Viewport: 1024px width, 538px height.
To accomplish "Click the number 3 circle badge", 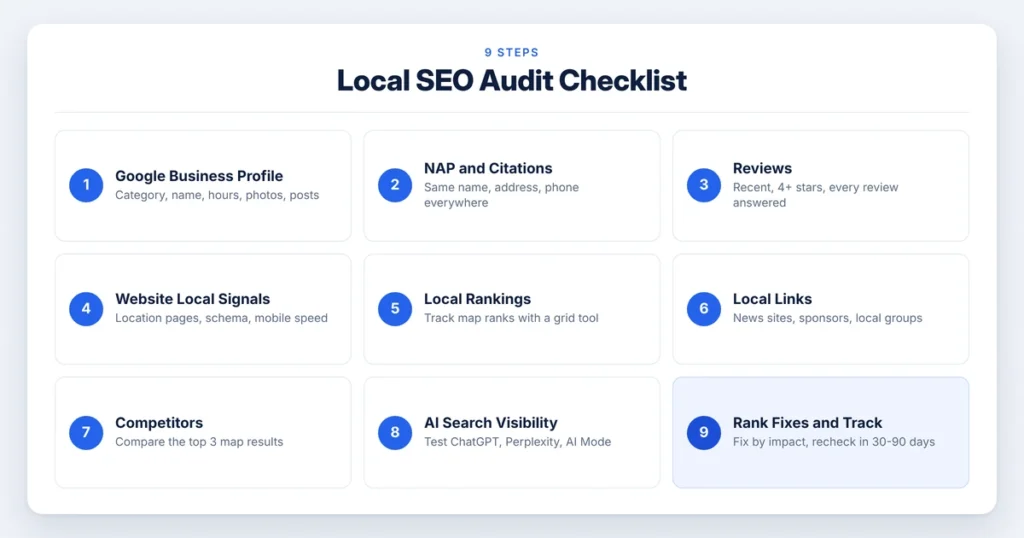I will [704, 185].
